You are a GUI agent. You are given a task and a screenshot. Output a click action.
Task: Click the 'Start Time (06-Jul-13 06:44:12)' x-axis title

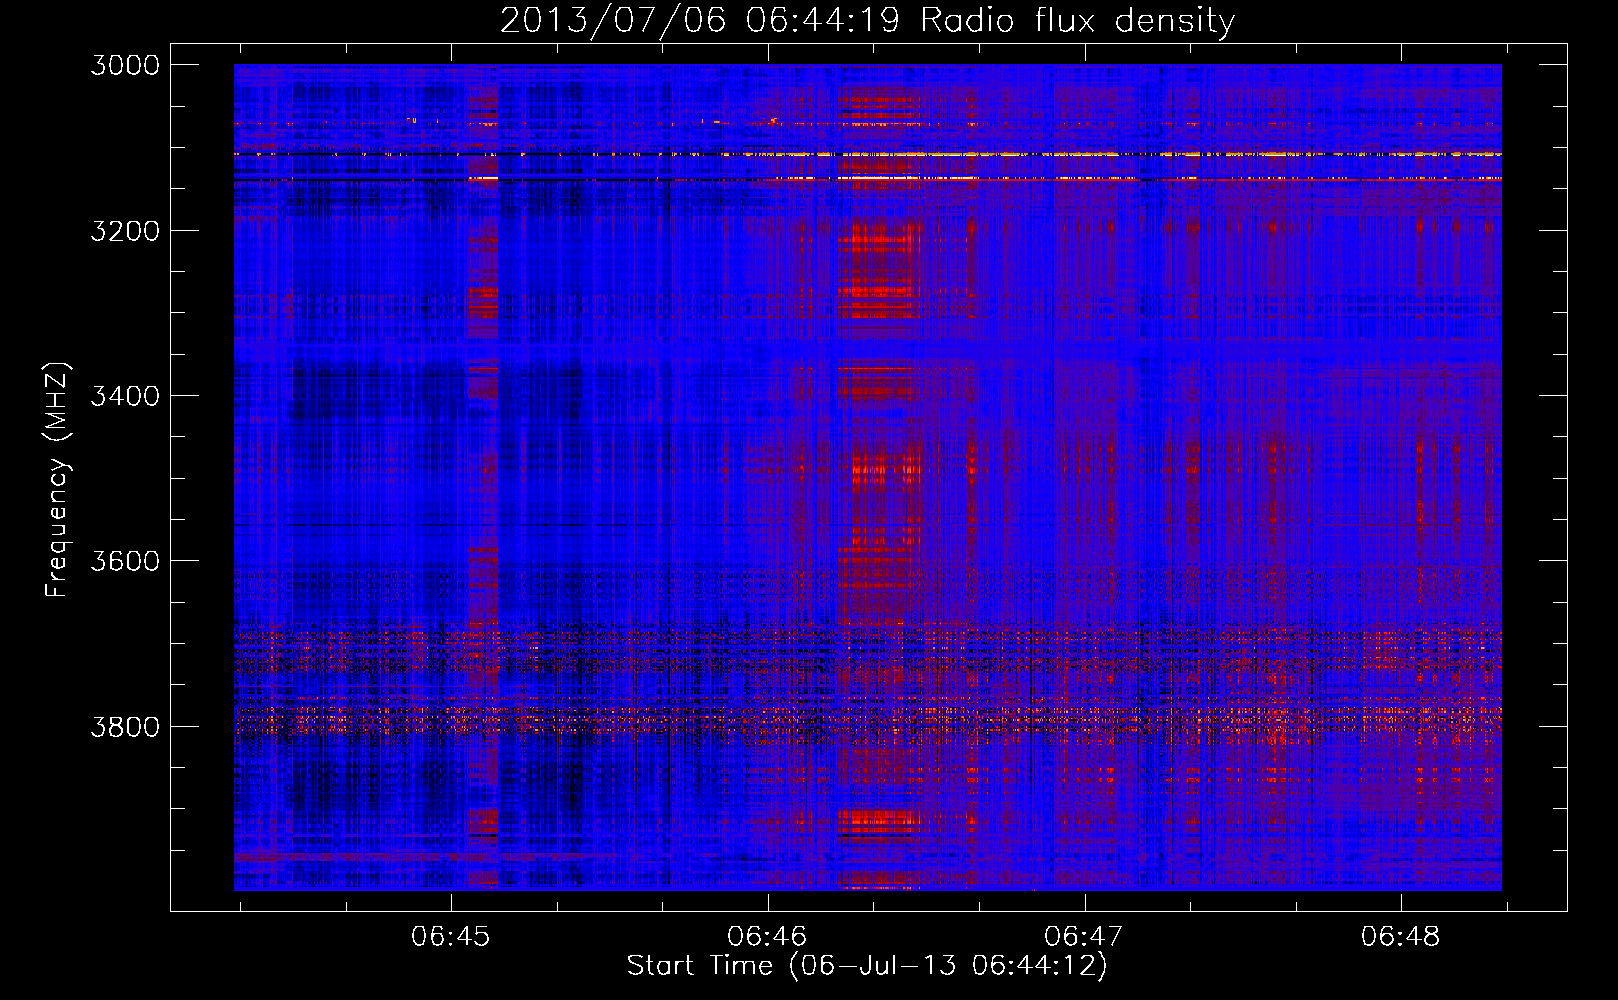pyautogui.click(x=867, y=966)
